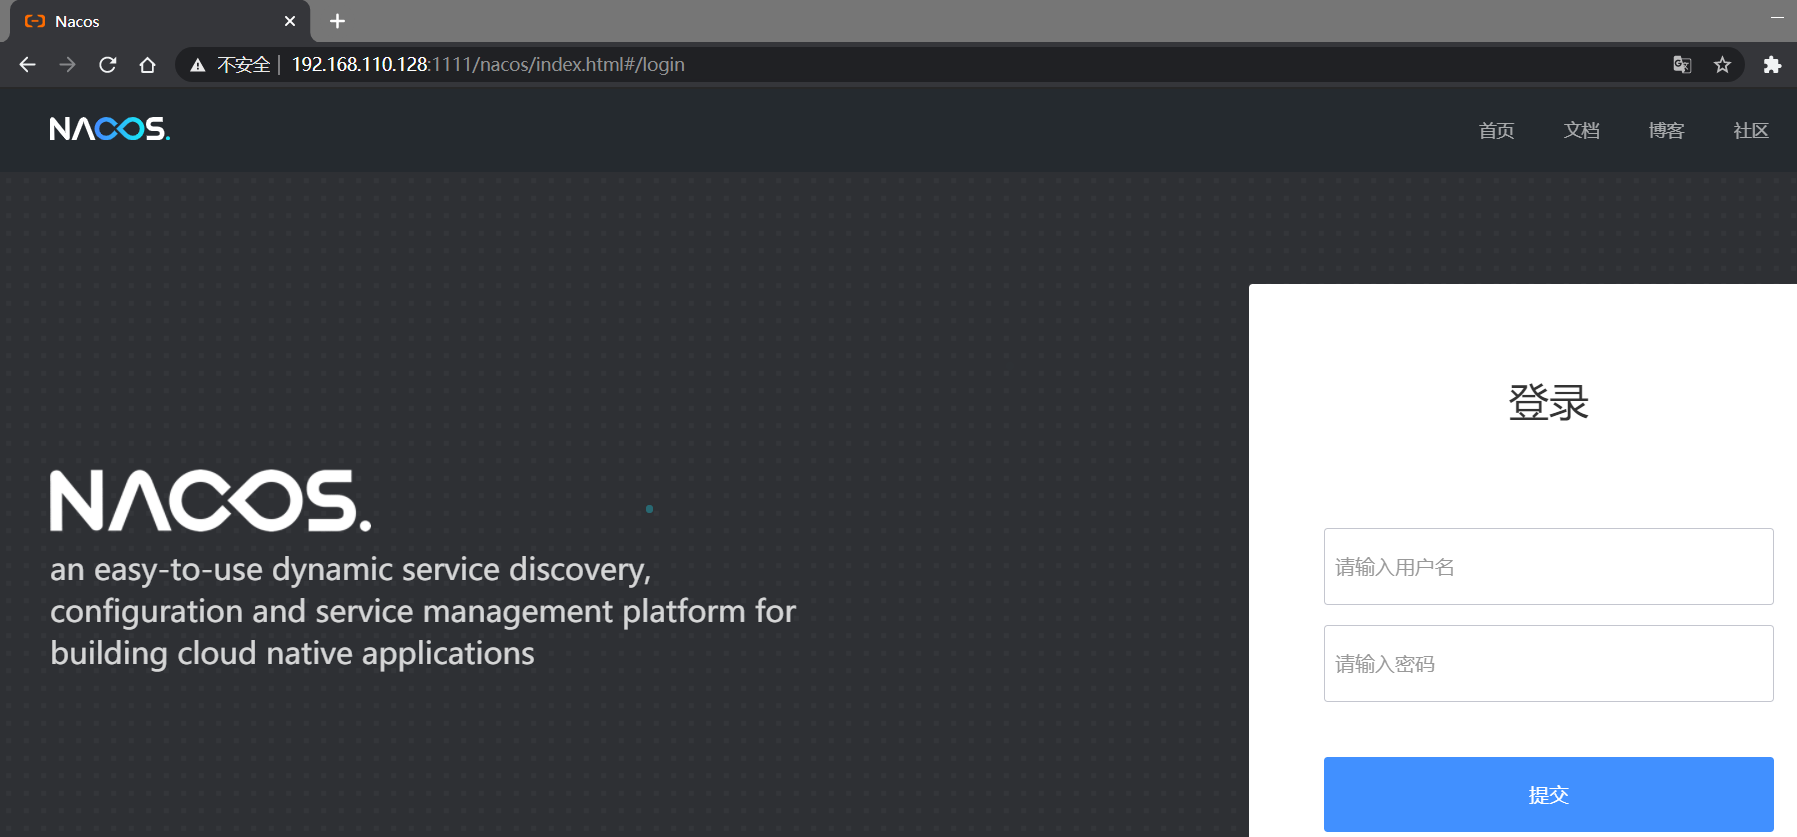
Task: Click the browser forward arrow
Action: click(67, 65)
